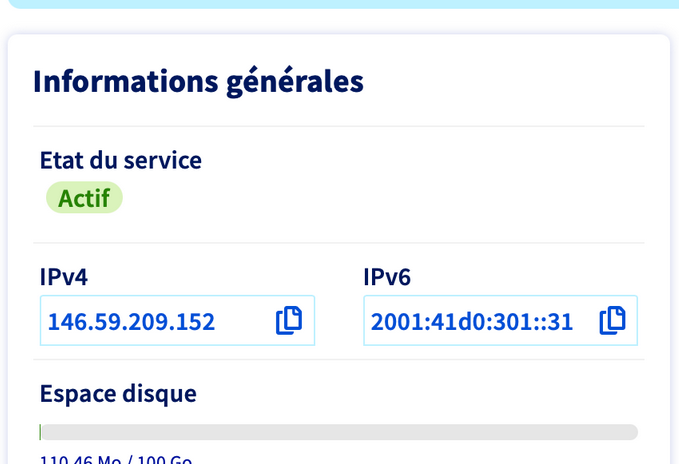Click empty space right of Etat du service

(x=420, y=160)
